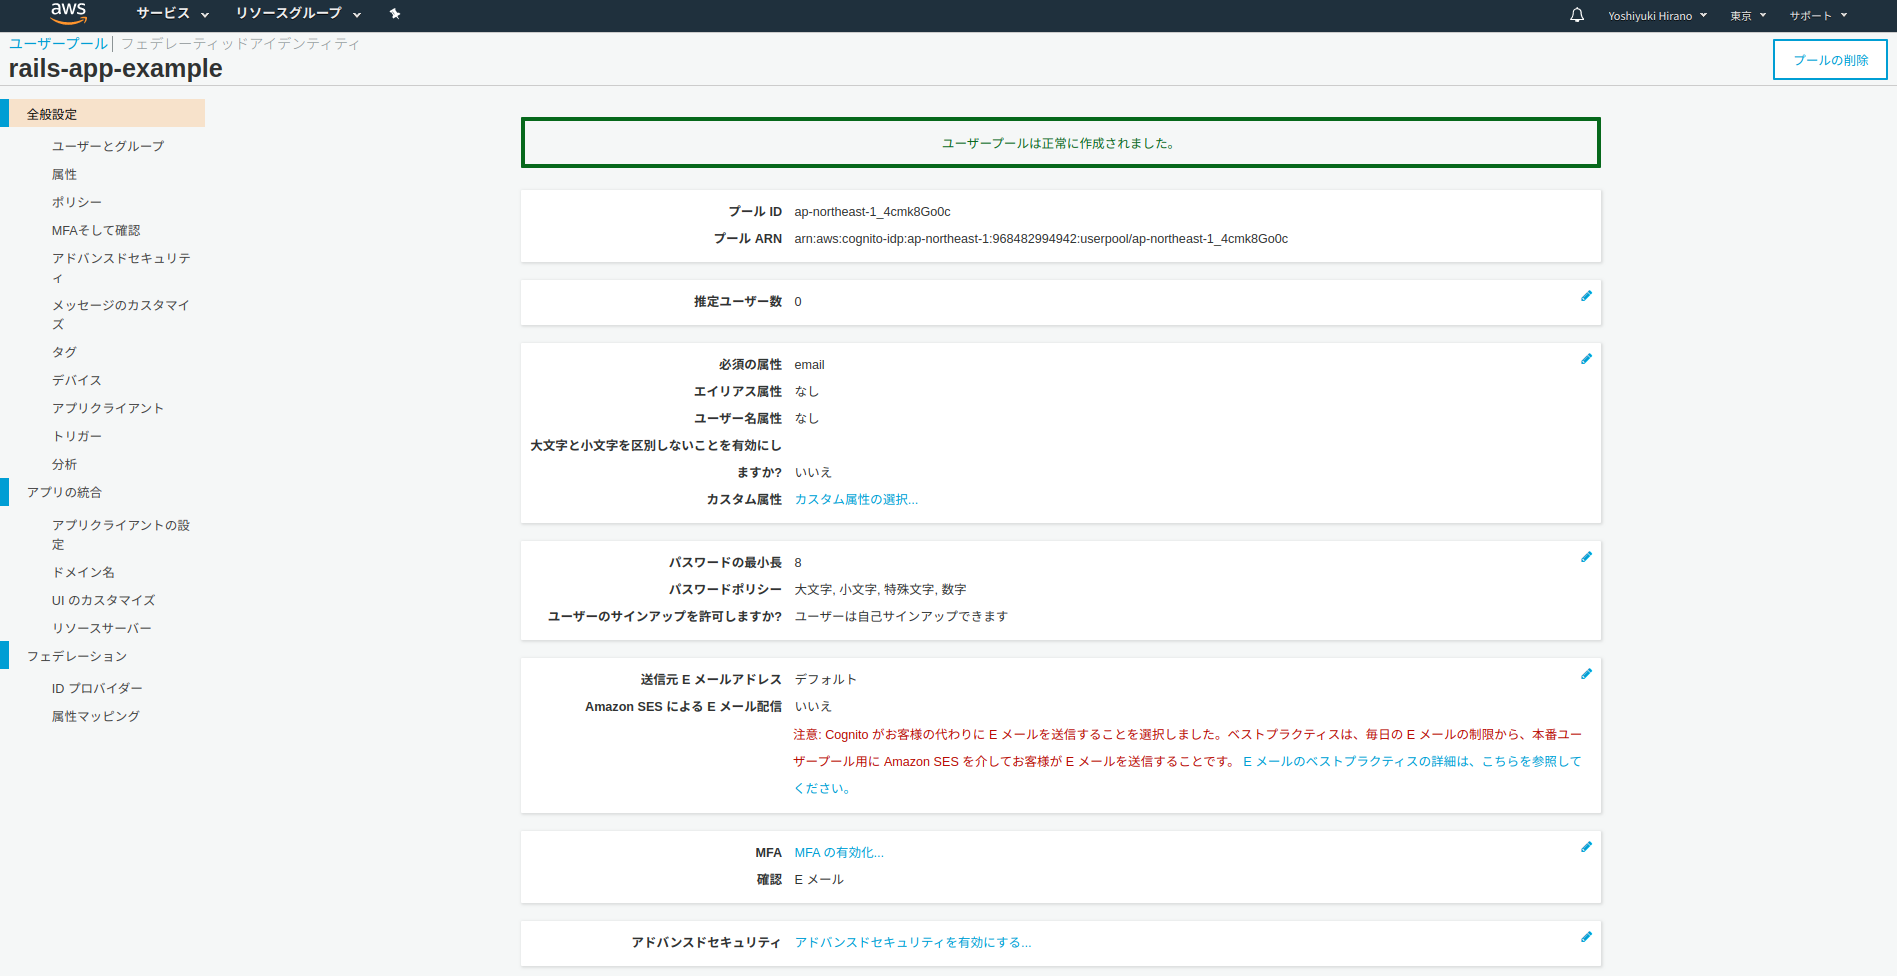1897x976 pixels.
Task: Click the pencil icon for the 必須の属性 section
Action: click(1586, 358)
